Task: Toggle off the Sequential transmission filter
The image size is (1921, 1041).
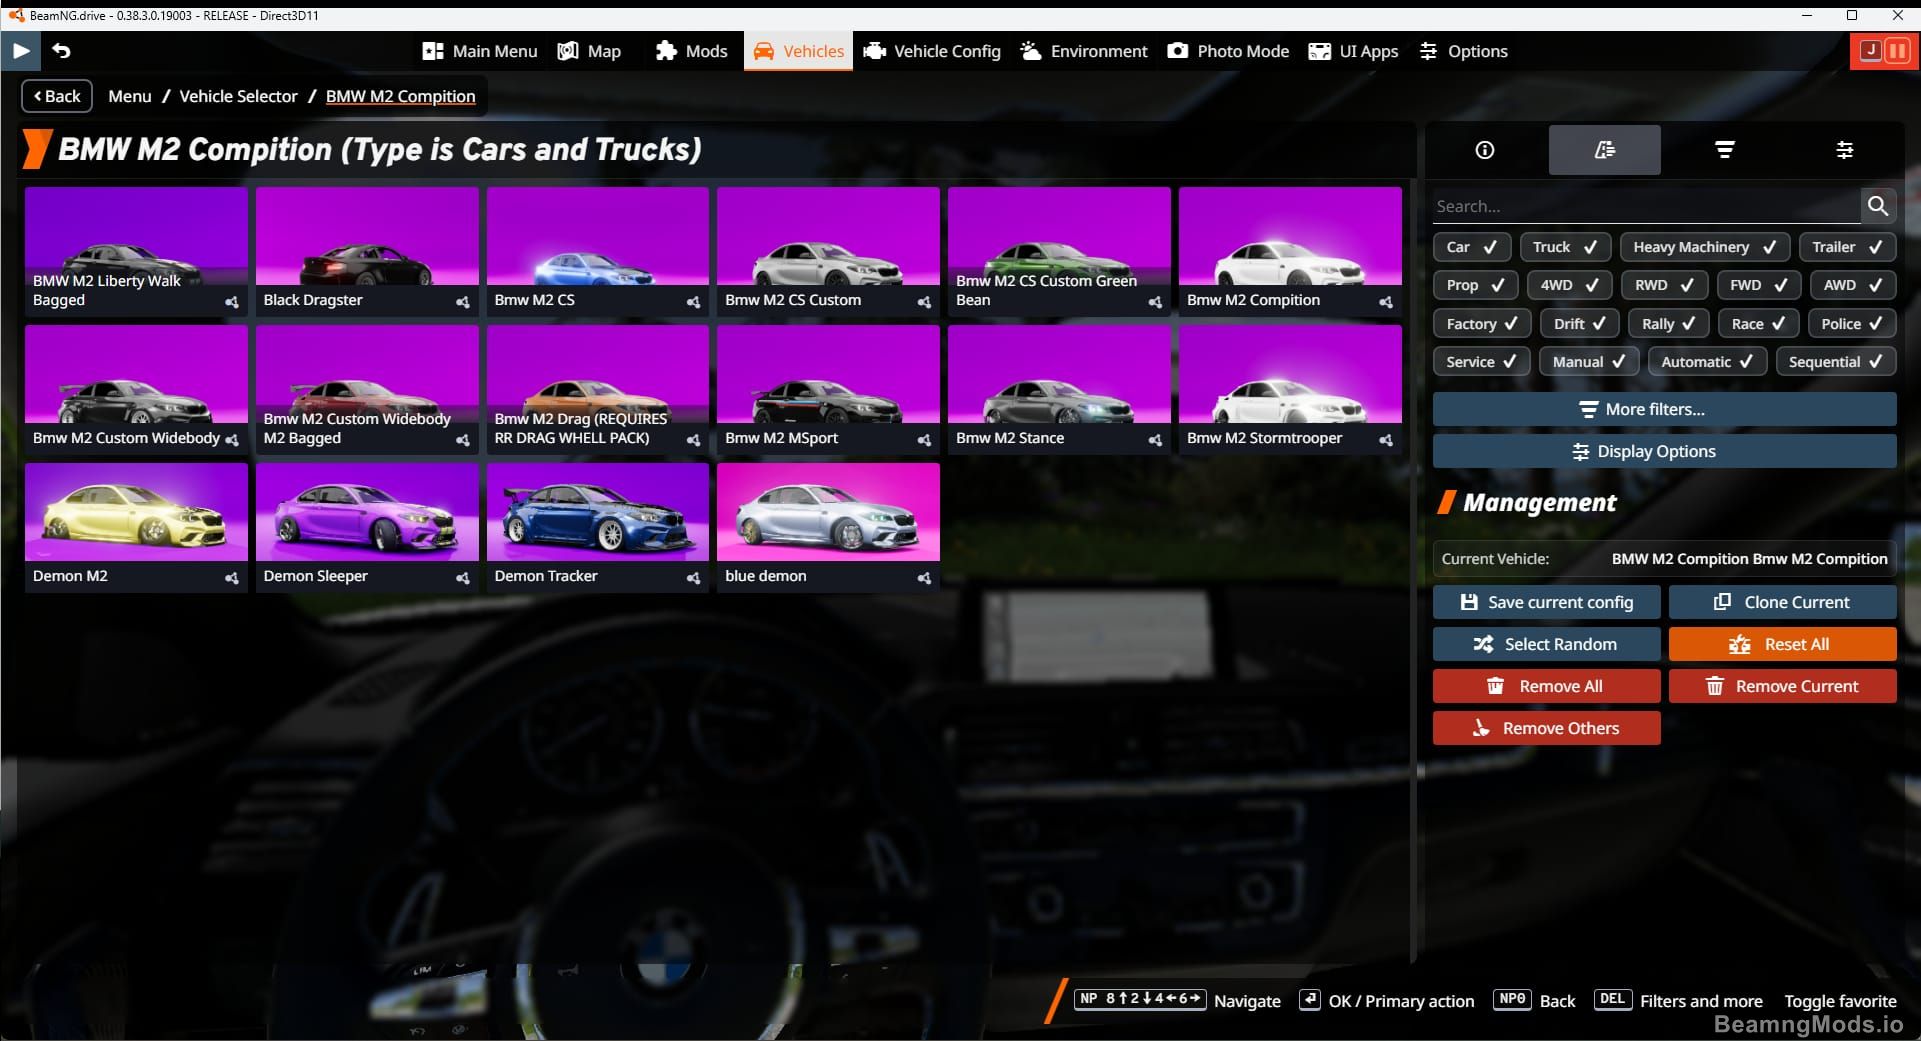Action: 1836,361
